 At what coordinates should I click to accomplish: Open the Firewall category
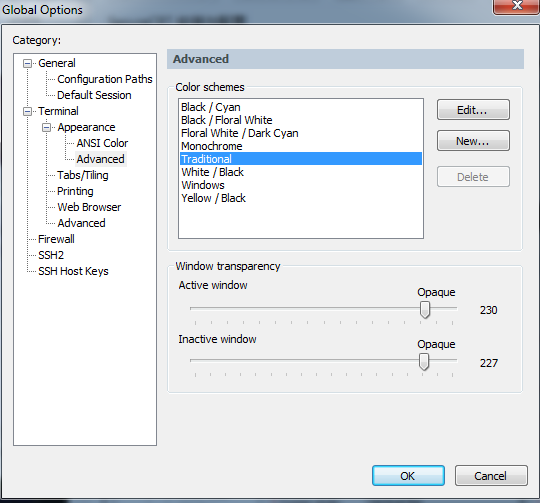[56, 239]
